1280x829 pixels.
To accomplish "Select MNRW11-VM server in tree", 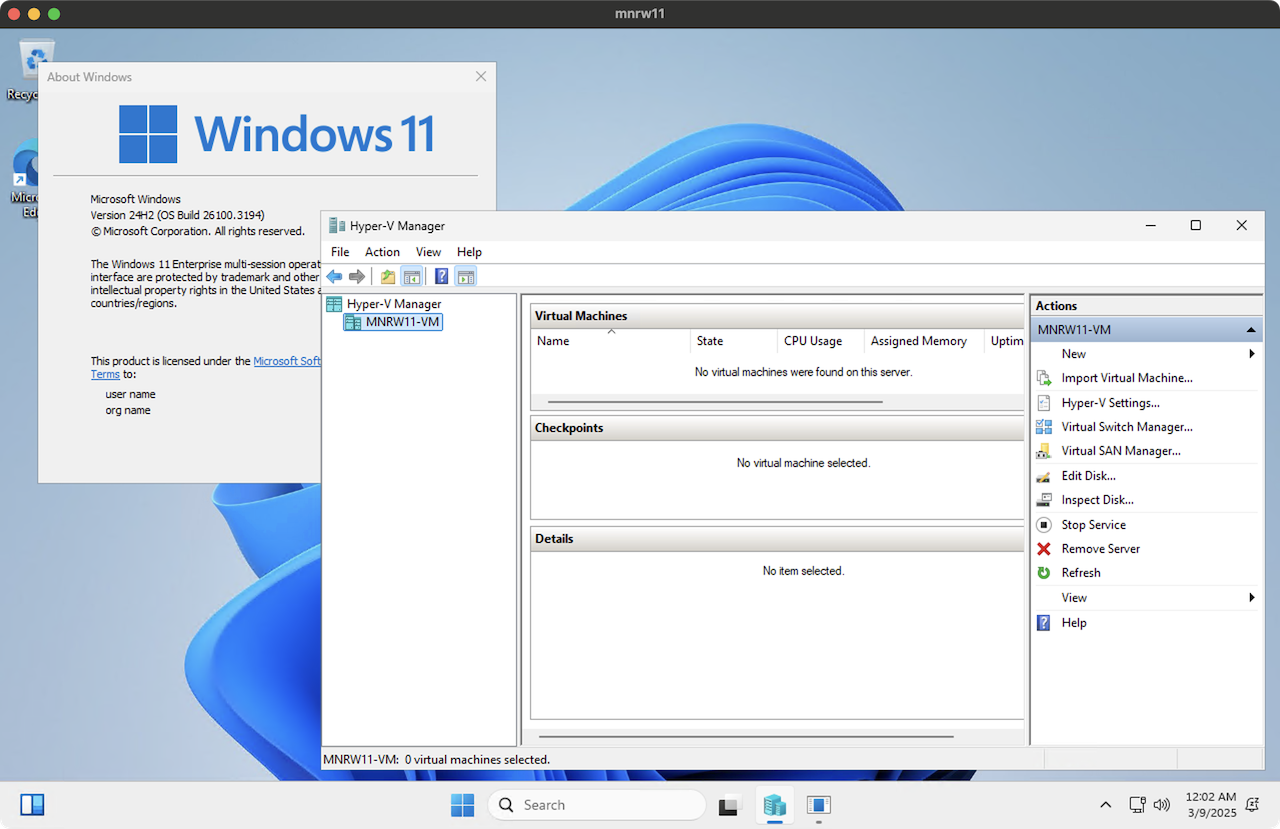I will tap(403, 322).
